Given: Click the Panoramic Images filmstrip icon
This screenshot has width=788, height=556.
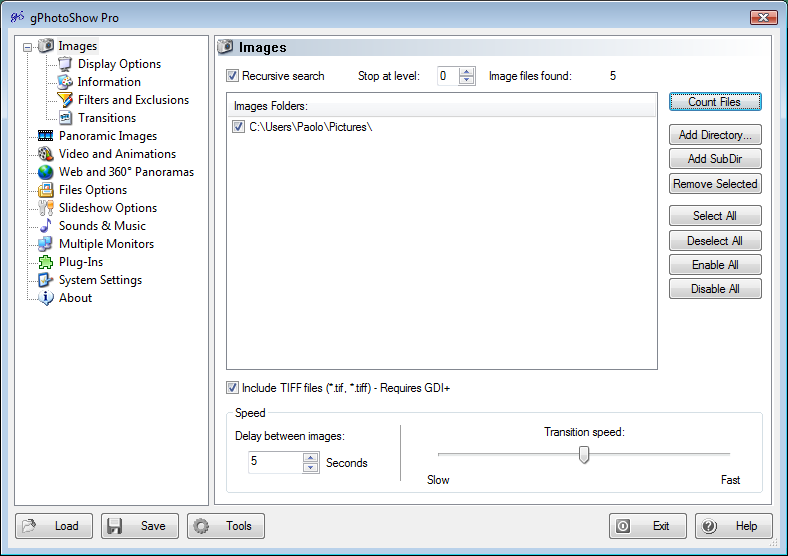Looking at the screenshot, I should (x=45, y=136).
